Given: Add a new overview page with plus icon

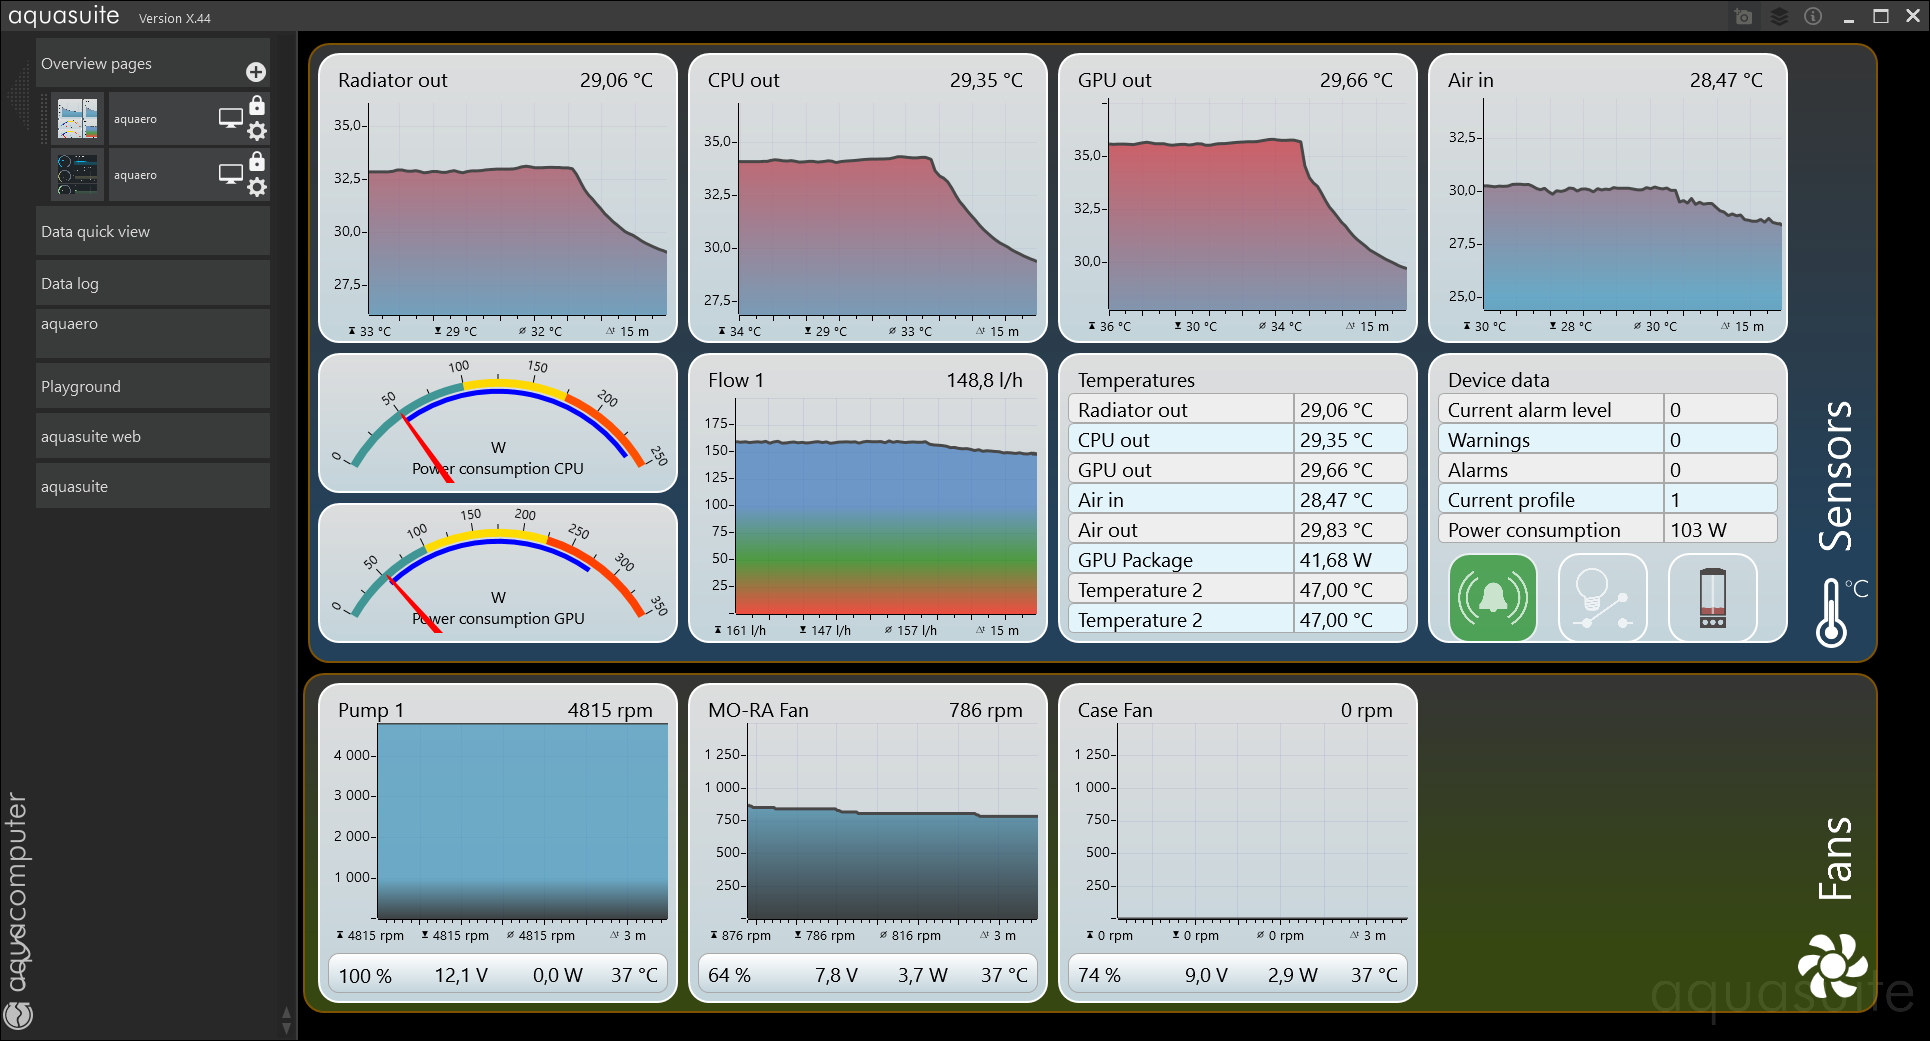Looking at the screenshot, I should coord(256,72).
